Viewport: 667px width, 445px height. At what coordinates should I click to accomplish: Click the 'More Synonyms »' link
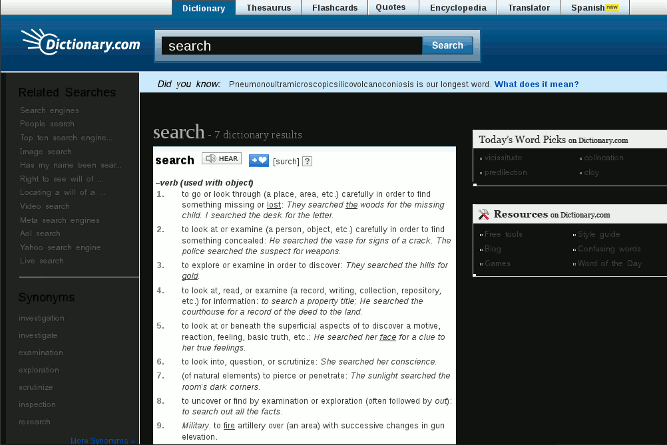(103, 441)
